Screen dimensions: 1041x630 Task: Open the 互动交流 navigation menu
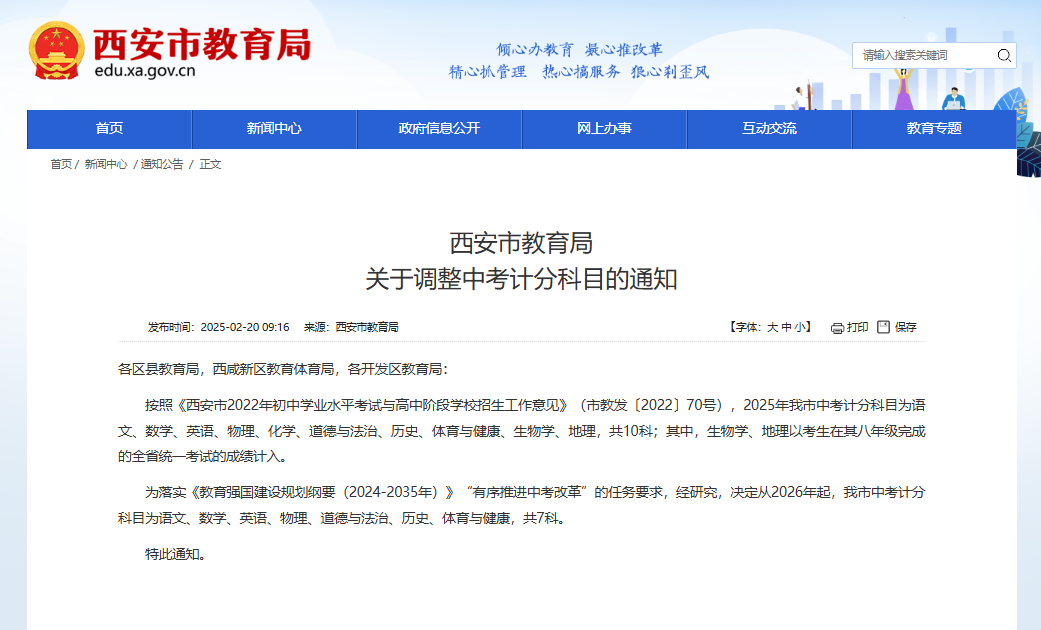click(768, 129)
